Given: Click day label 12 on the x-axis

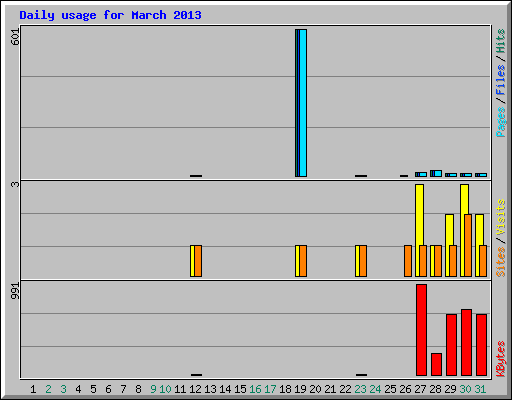Looking at the screenshot, I should pos(195,389).
